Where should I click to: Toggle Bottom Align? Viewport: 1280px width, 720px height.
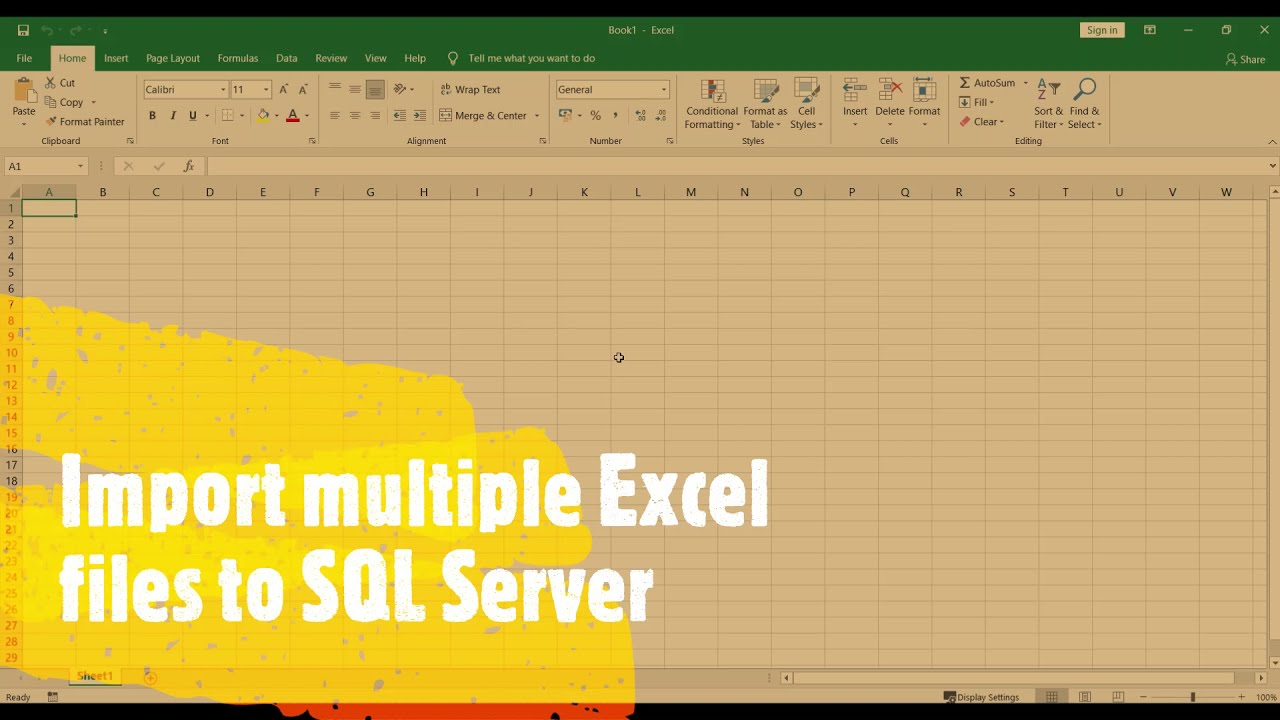[x=375, y=89]
